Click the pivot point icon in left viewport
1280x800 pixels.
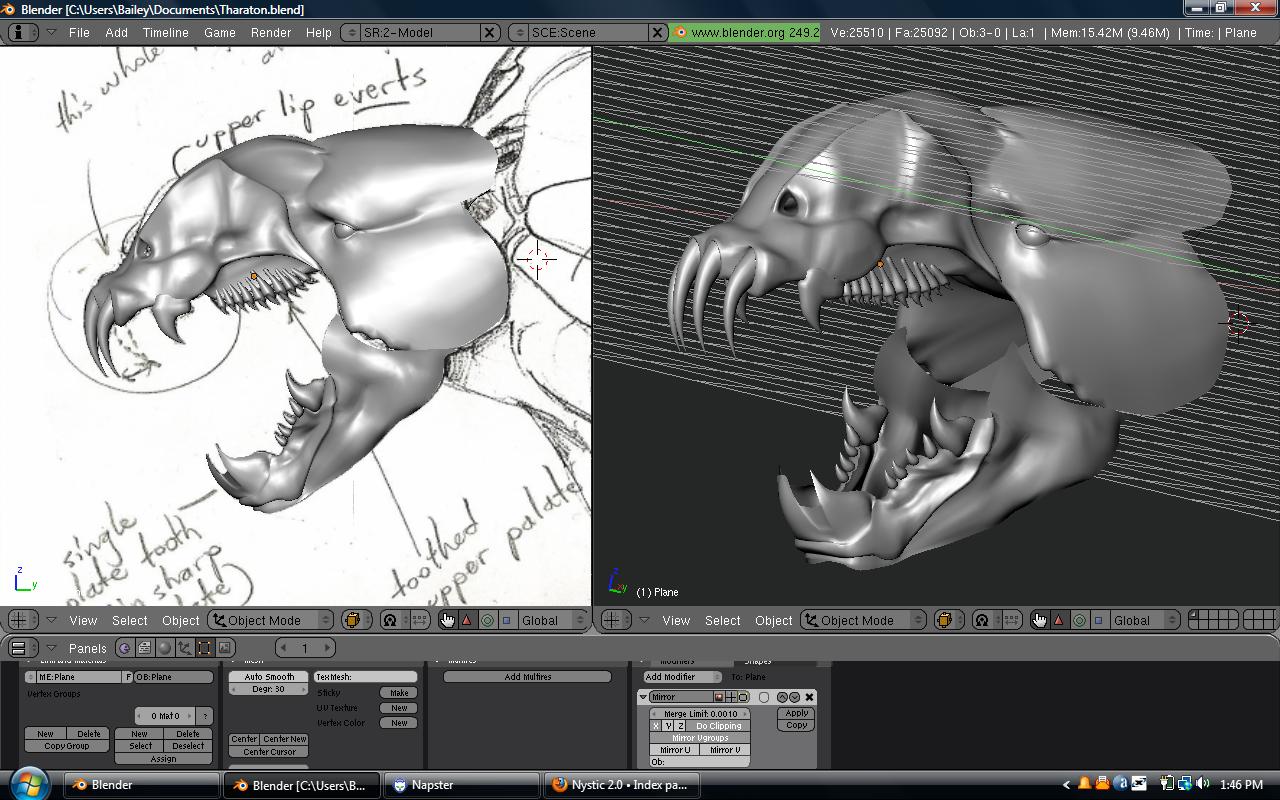click(390, 620)
